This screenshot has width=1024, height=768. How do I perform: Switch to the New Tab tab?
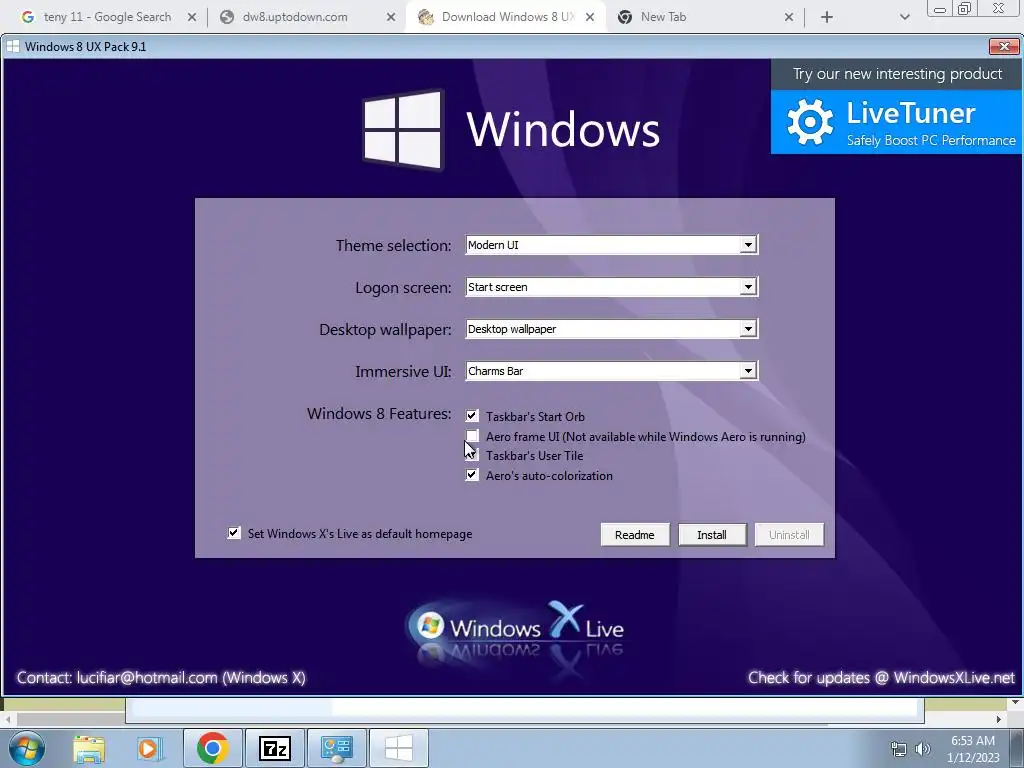(x=663, y=17)
